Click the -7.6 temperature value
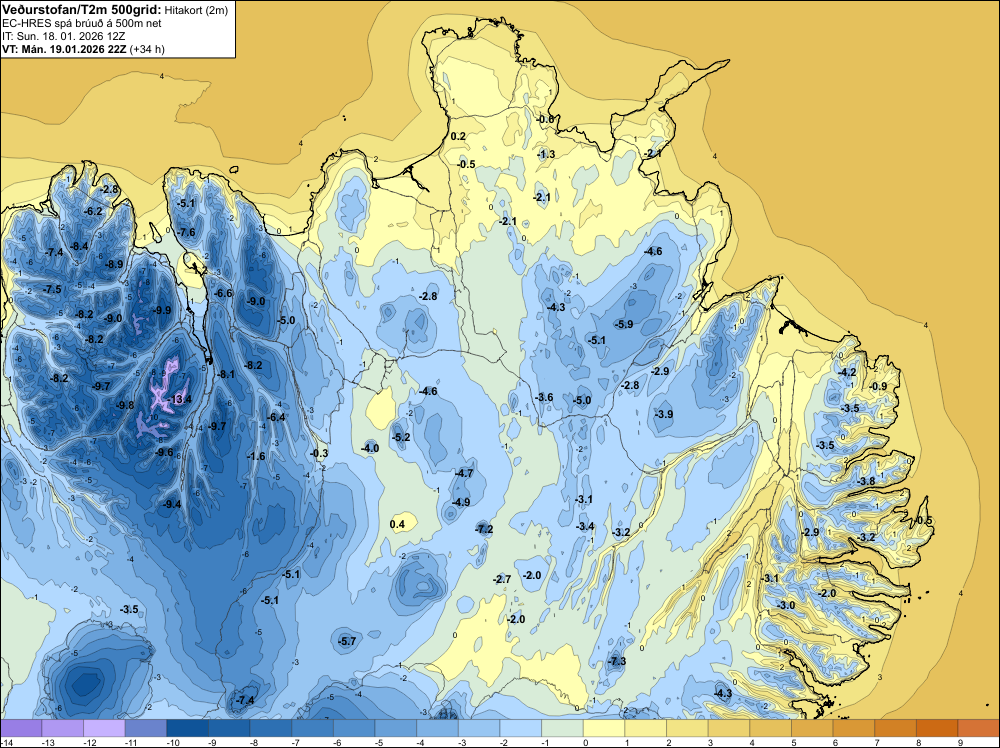Image resolution: width=1000 pixels, height=748 pixels. tap(186, 232)
